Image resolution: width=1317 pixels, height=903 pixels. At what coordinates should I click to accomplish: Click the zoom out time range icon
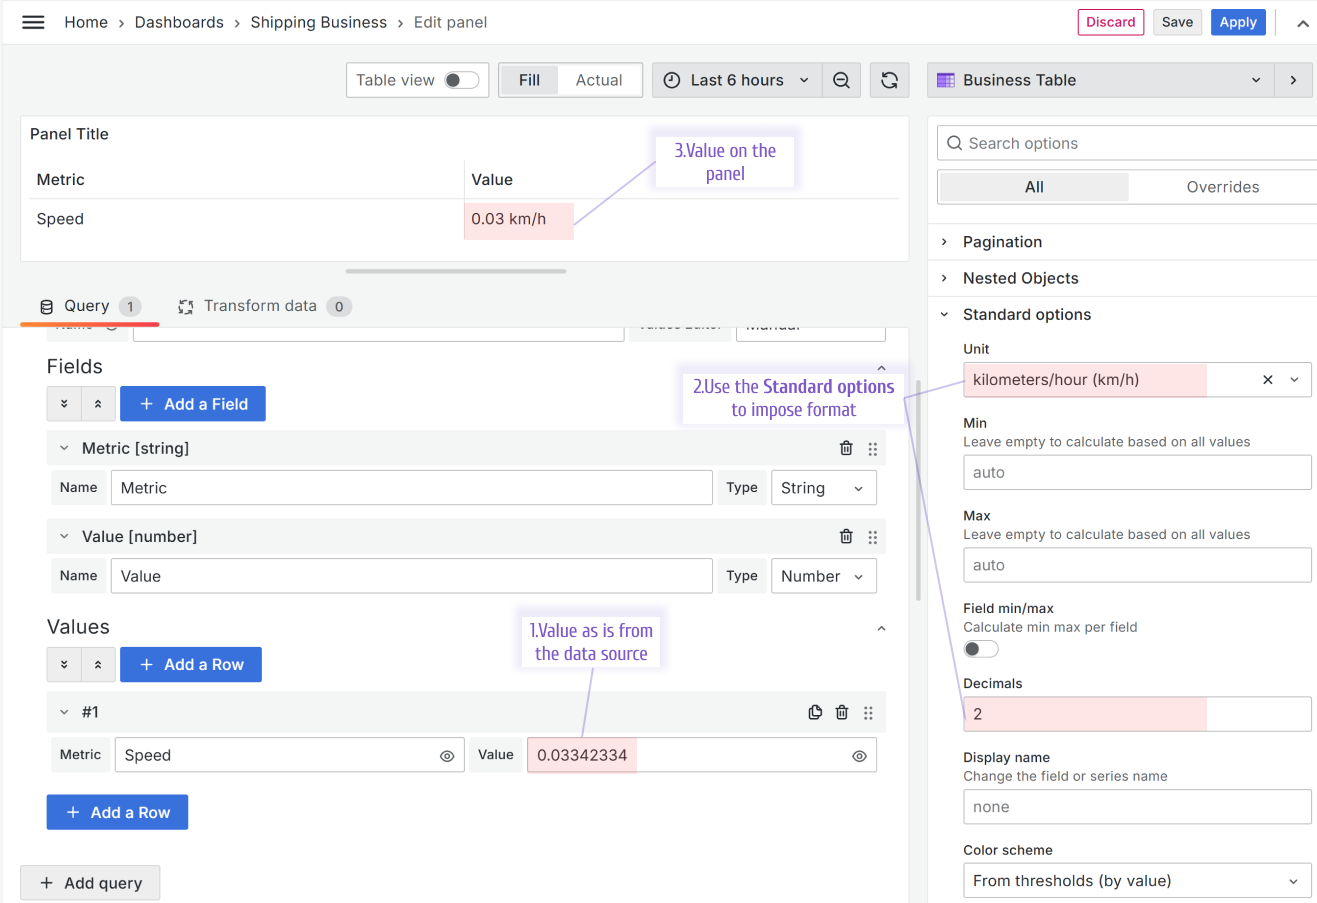pyautogui.click(x=841, y=80)
